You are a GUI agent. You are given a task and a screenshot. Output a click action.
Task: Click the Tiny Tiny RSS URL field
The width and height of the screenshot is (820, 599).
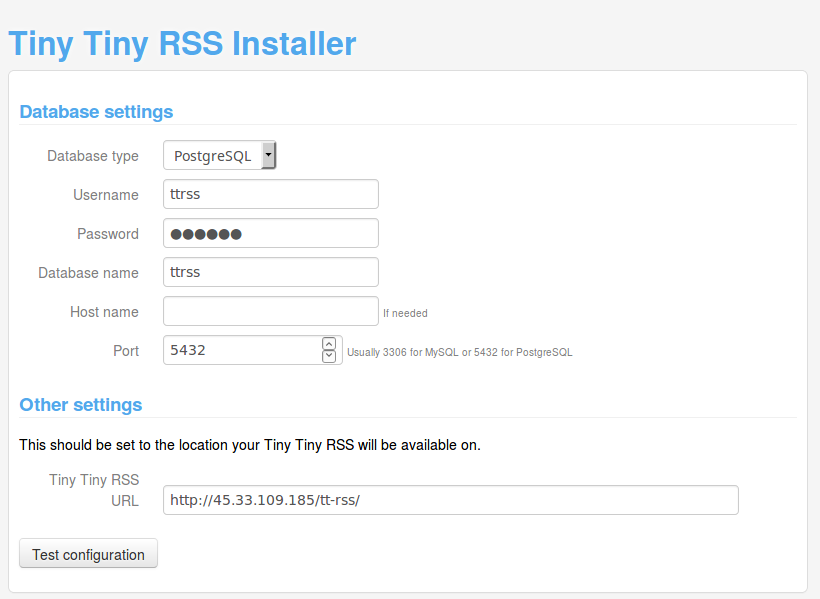pyautogui.click(x=450, y=500)
